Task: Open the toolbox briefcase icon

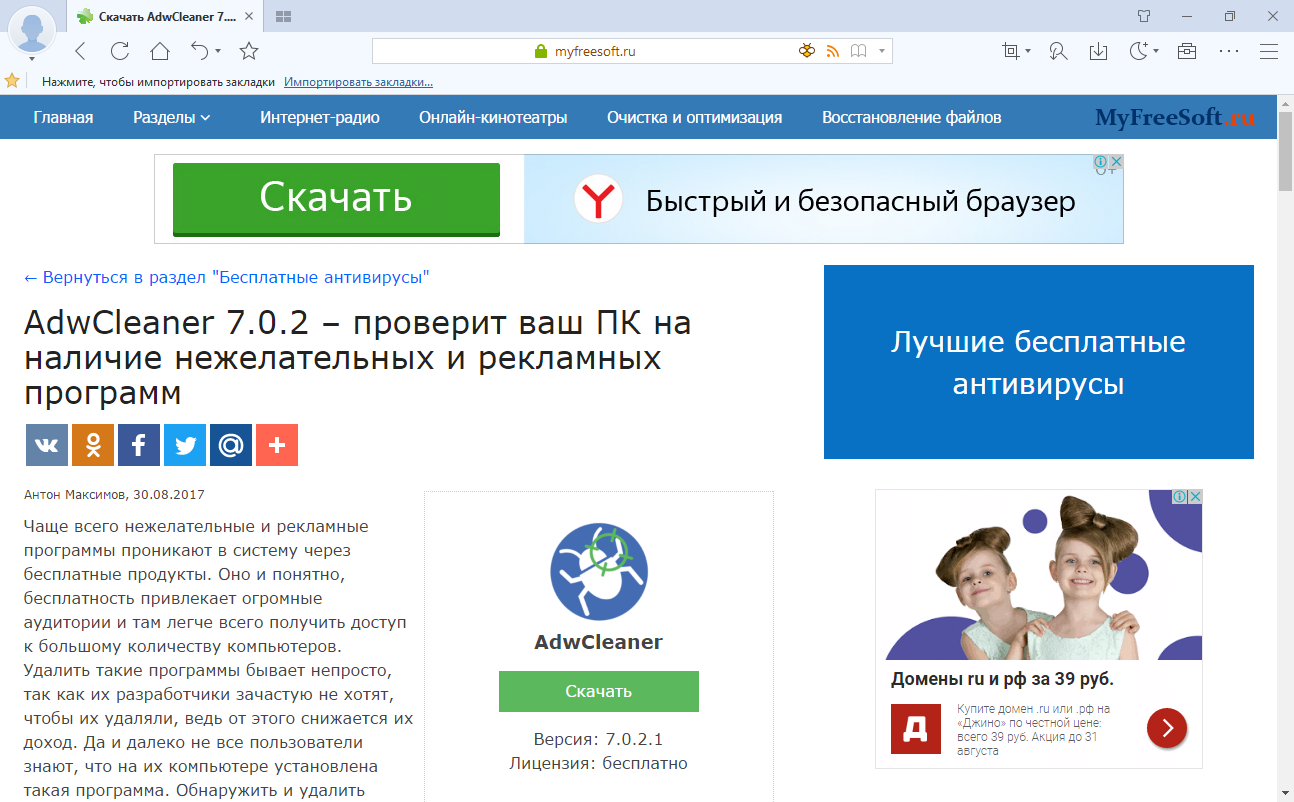Action: (x=1187, y=51)
